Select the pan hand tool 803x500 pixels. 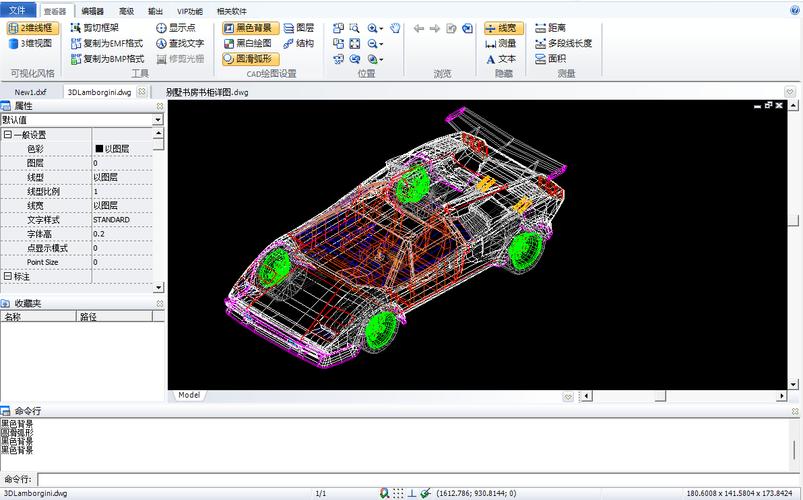pos(395,28)
